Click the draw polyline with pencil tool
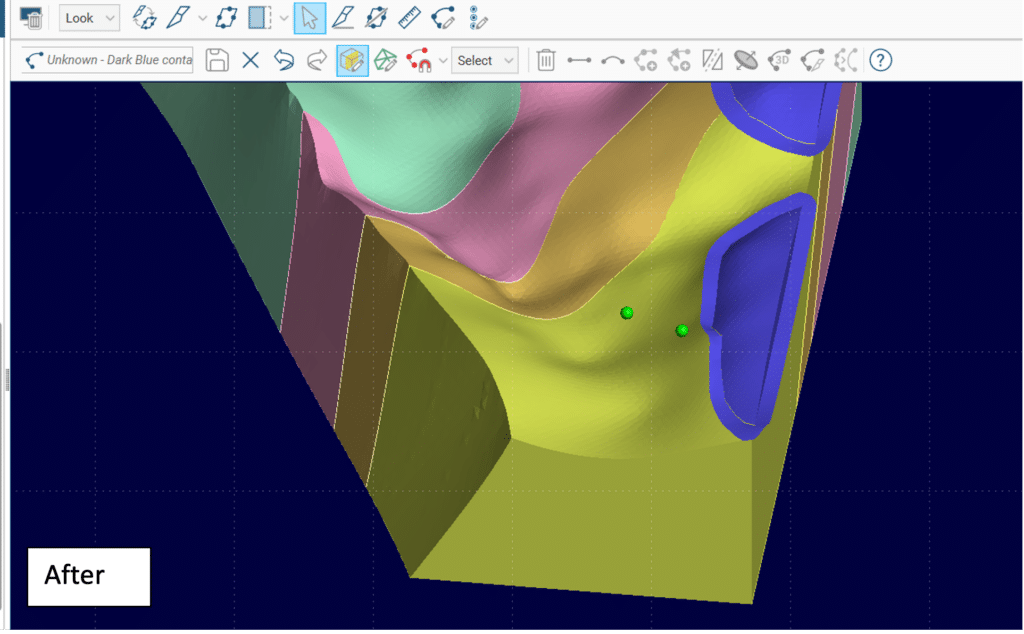 click(x=443, y=18)
